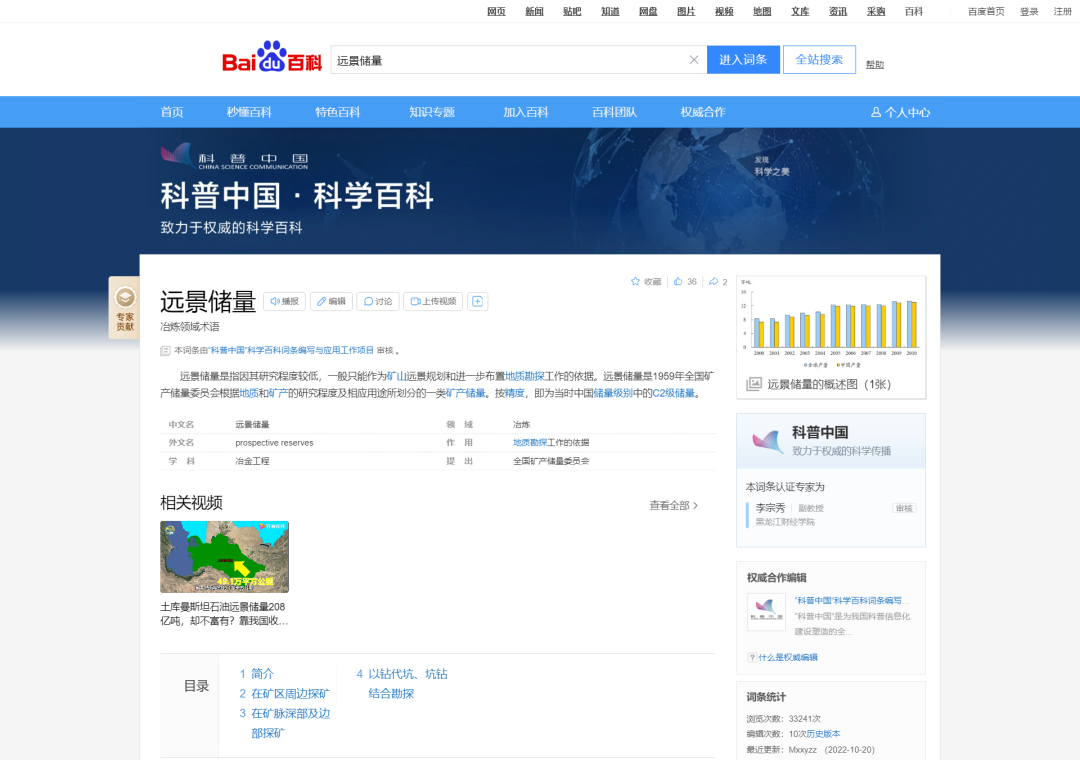Open the 矿产储量 link in summary
The height and width of the screenshot is (760, 1080).
tap(466, 393)
